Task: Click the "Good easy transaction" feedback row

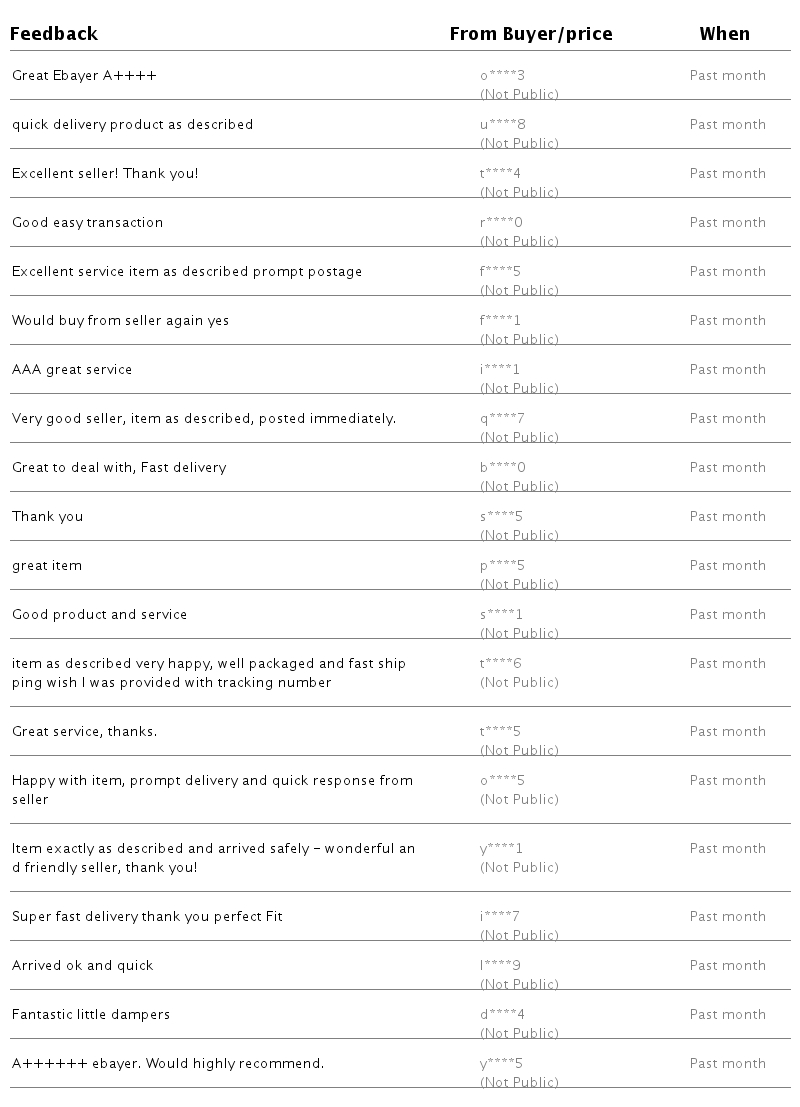Action: pos(87,222)
